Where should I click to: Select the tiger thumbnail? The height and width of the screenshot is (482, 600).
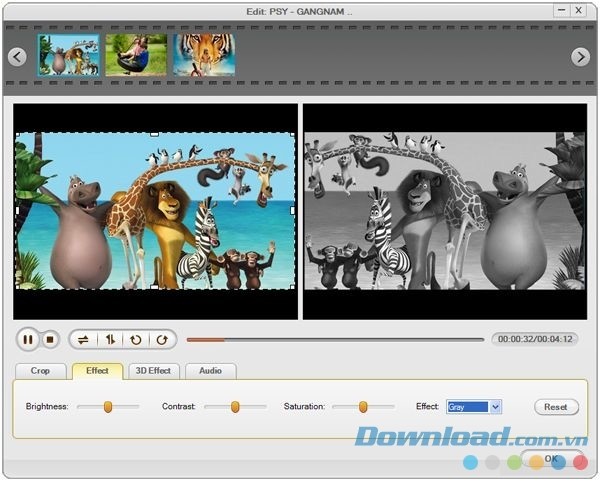tap(204, 55)
